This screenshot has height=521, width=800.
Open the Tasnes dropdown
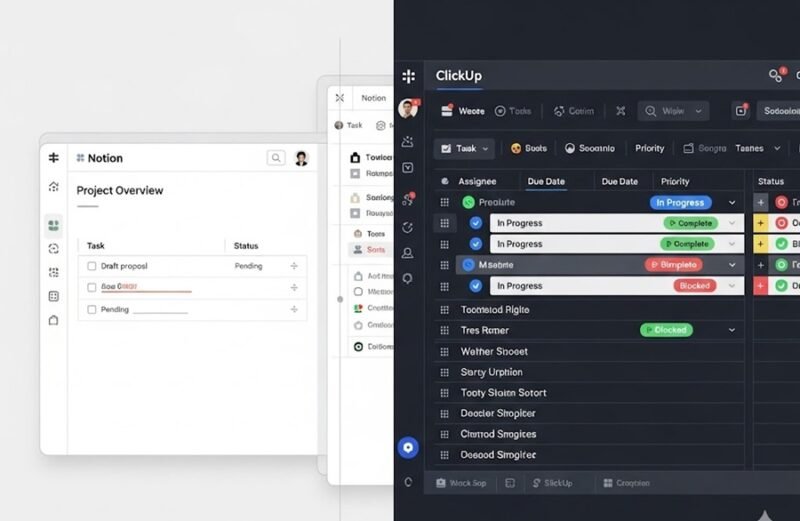(758, 148)
